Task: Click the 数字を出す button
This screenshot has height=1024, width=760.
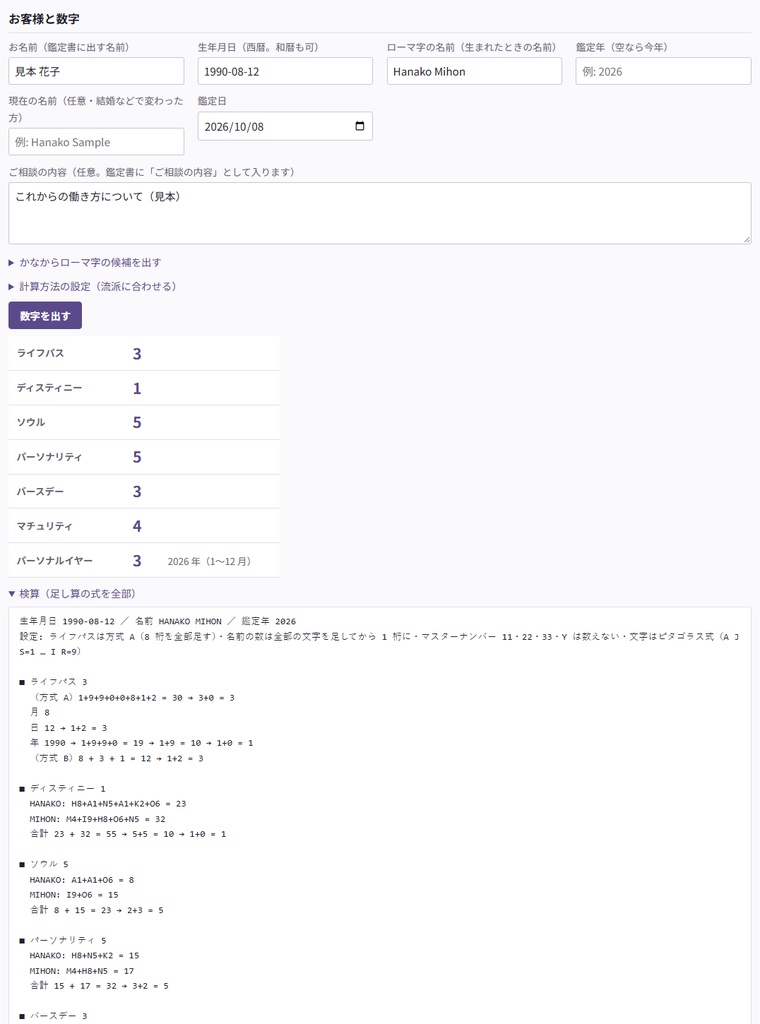Action: 45,315
